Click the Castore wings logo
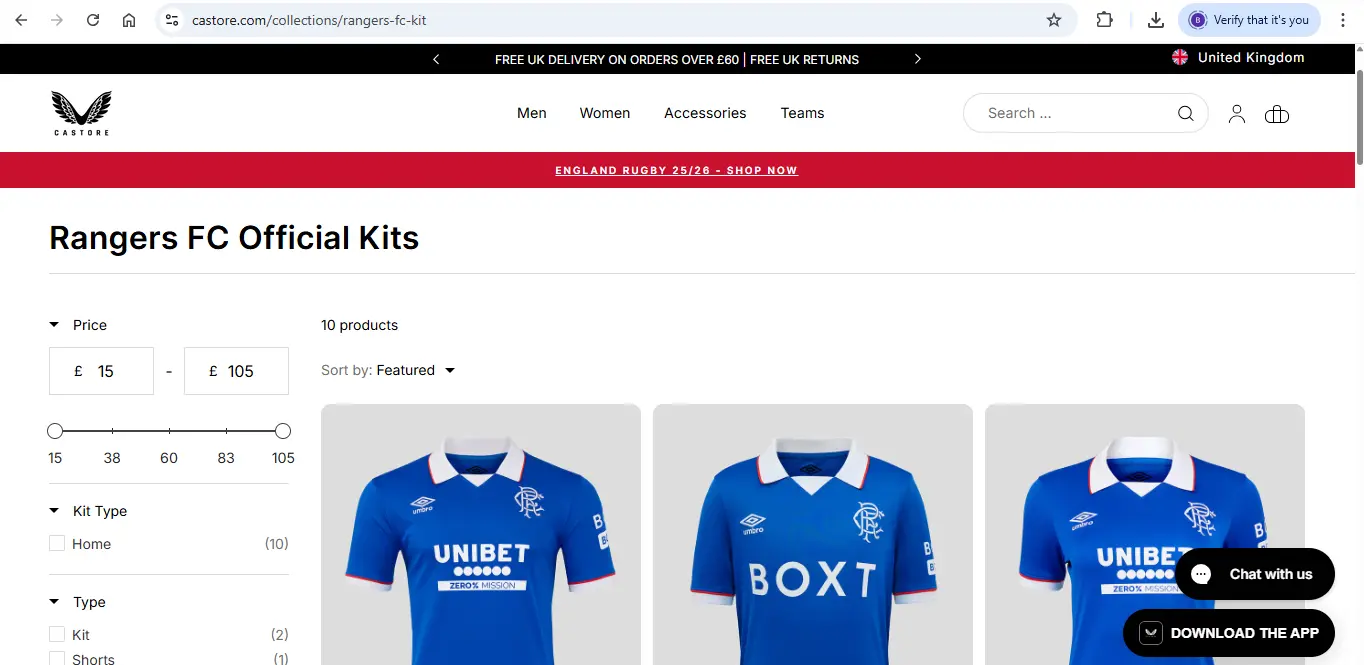Image resolution: width=1364 pixels, height=665 pixels. [x=81, y=112]
